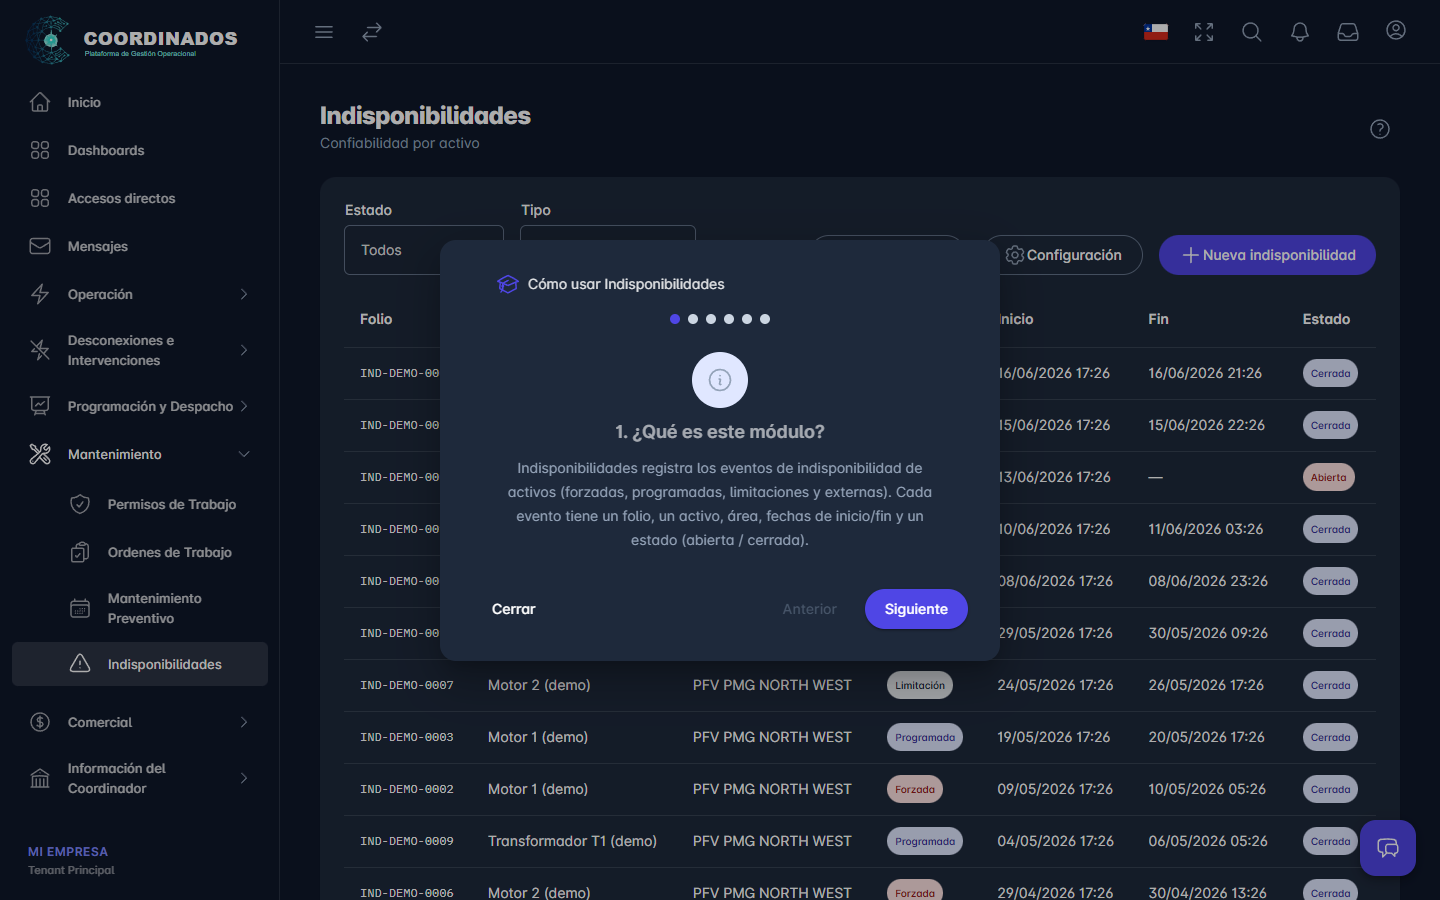Open the chat support floating button
Image resolution: width=1440 pixels, height=900 pixels.
[x=1388, y=848]
